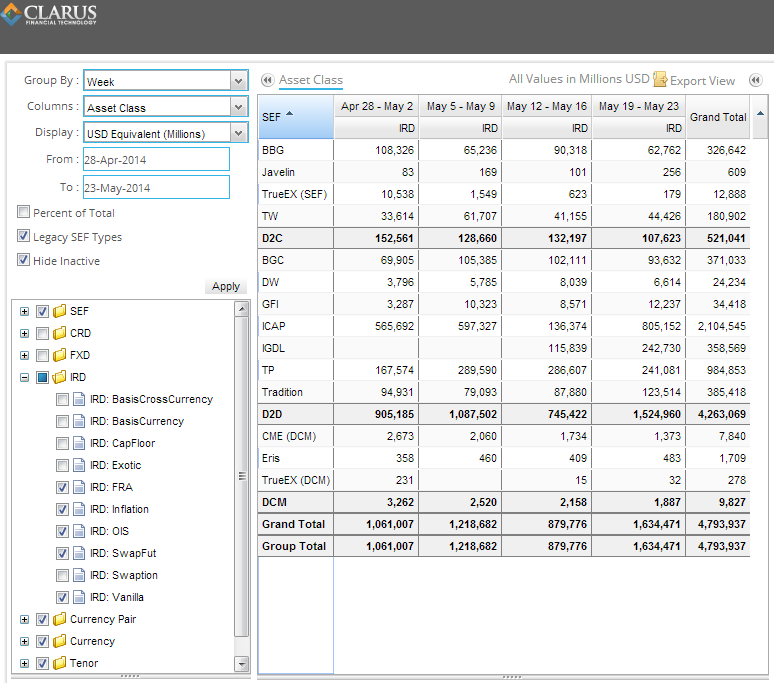
Task: Click the Tradition row label
Action: (x=282, y=392)
